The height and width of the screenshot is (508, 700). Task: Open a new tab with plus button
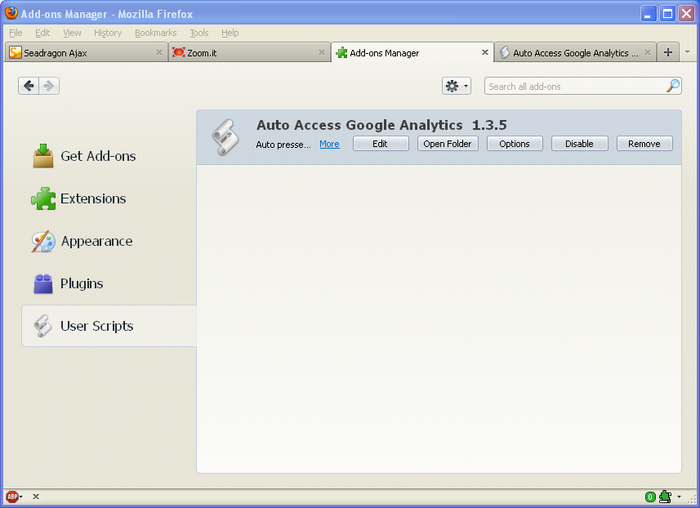pos(668,52)
